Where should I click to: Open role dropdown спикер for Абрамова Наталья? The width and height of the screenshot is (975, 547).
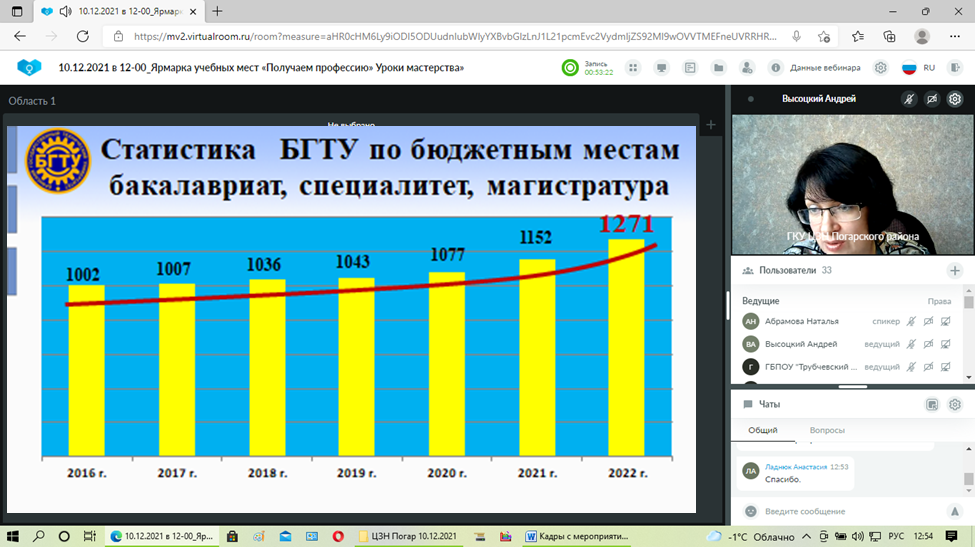(885, 321)
